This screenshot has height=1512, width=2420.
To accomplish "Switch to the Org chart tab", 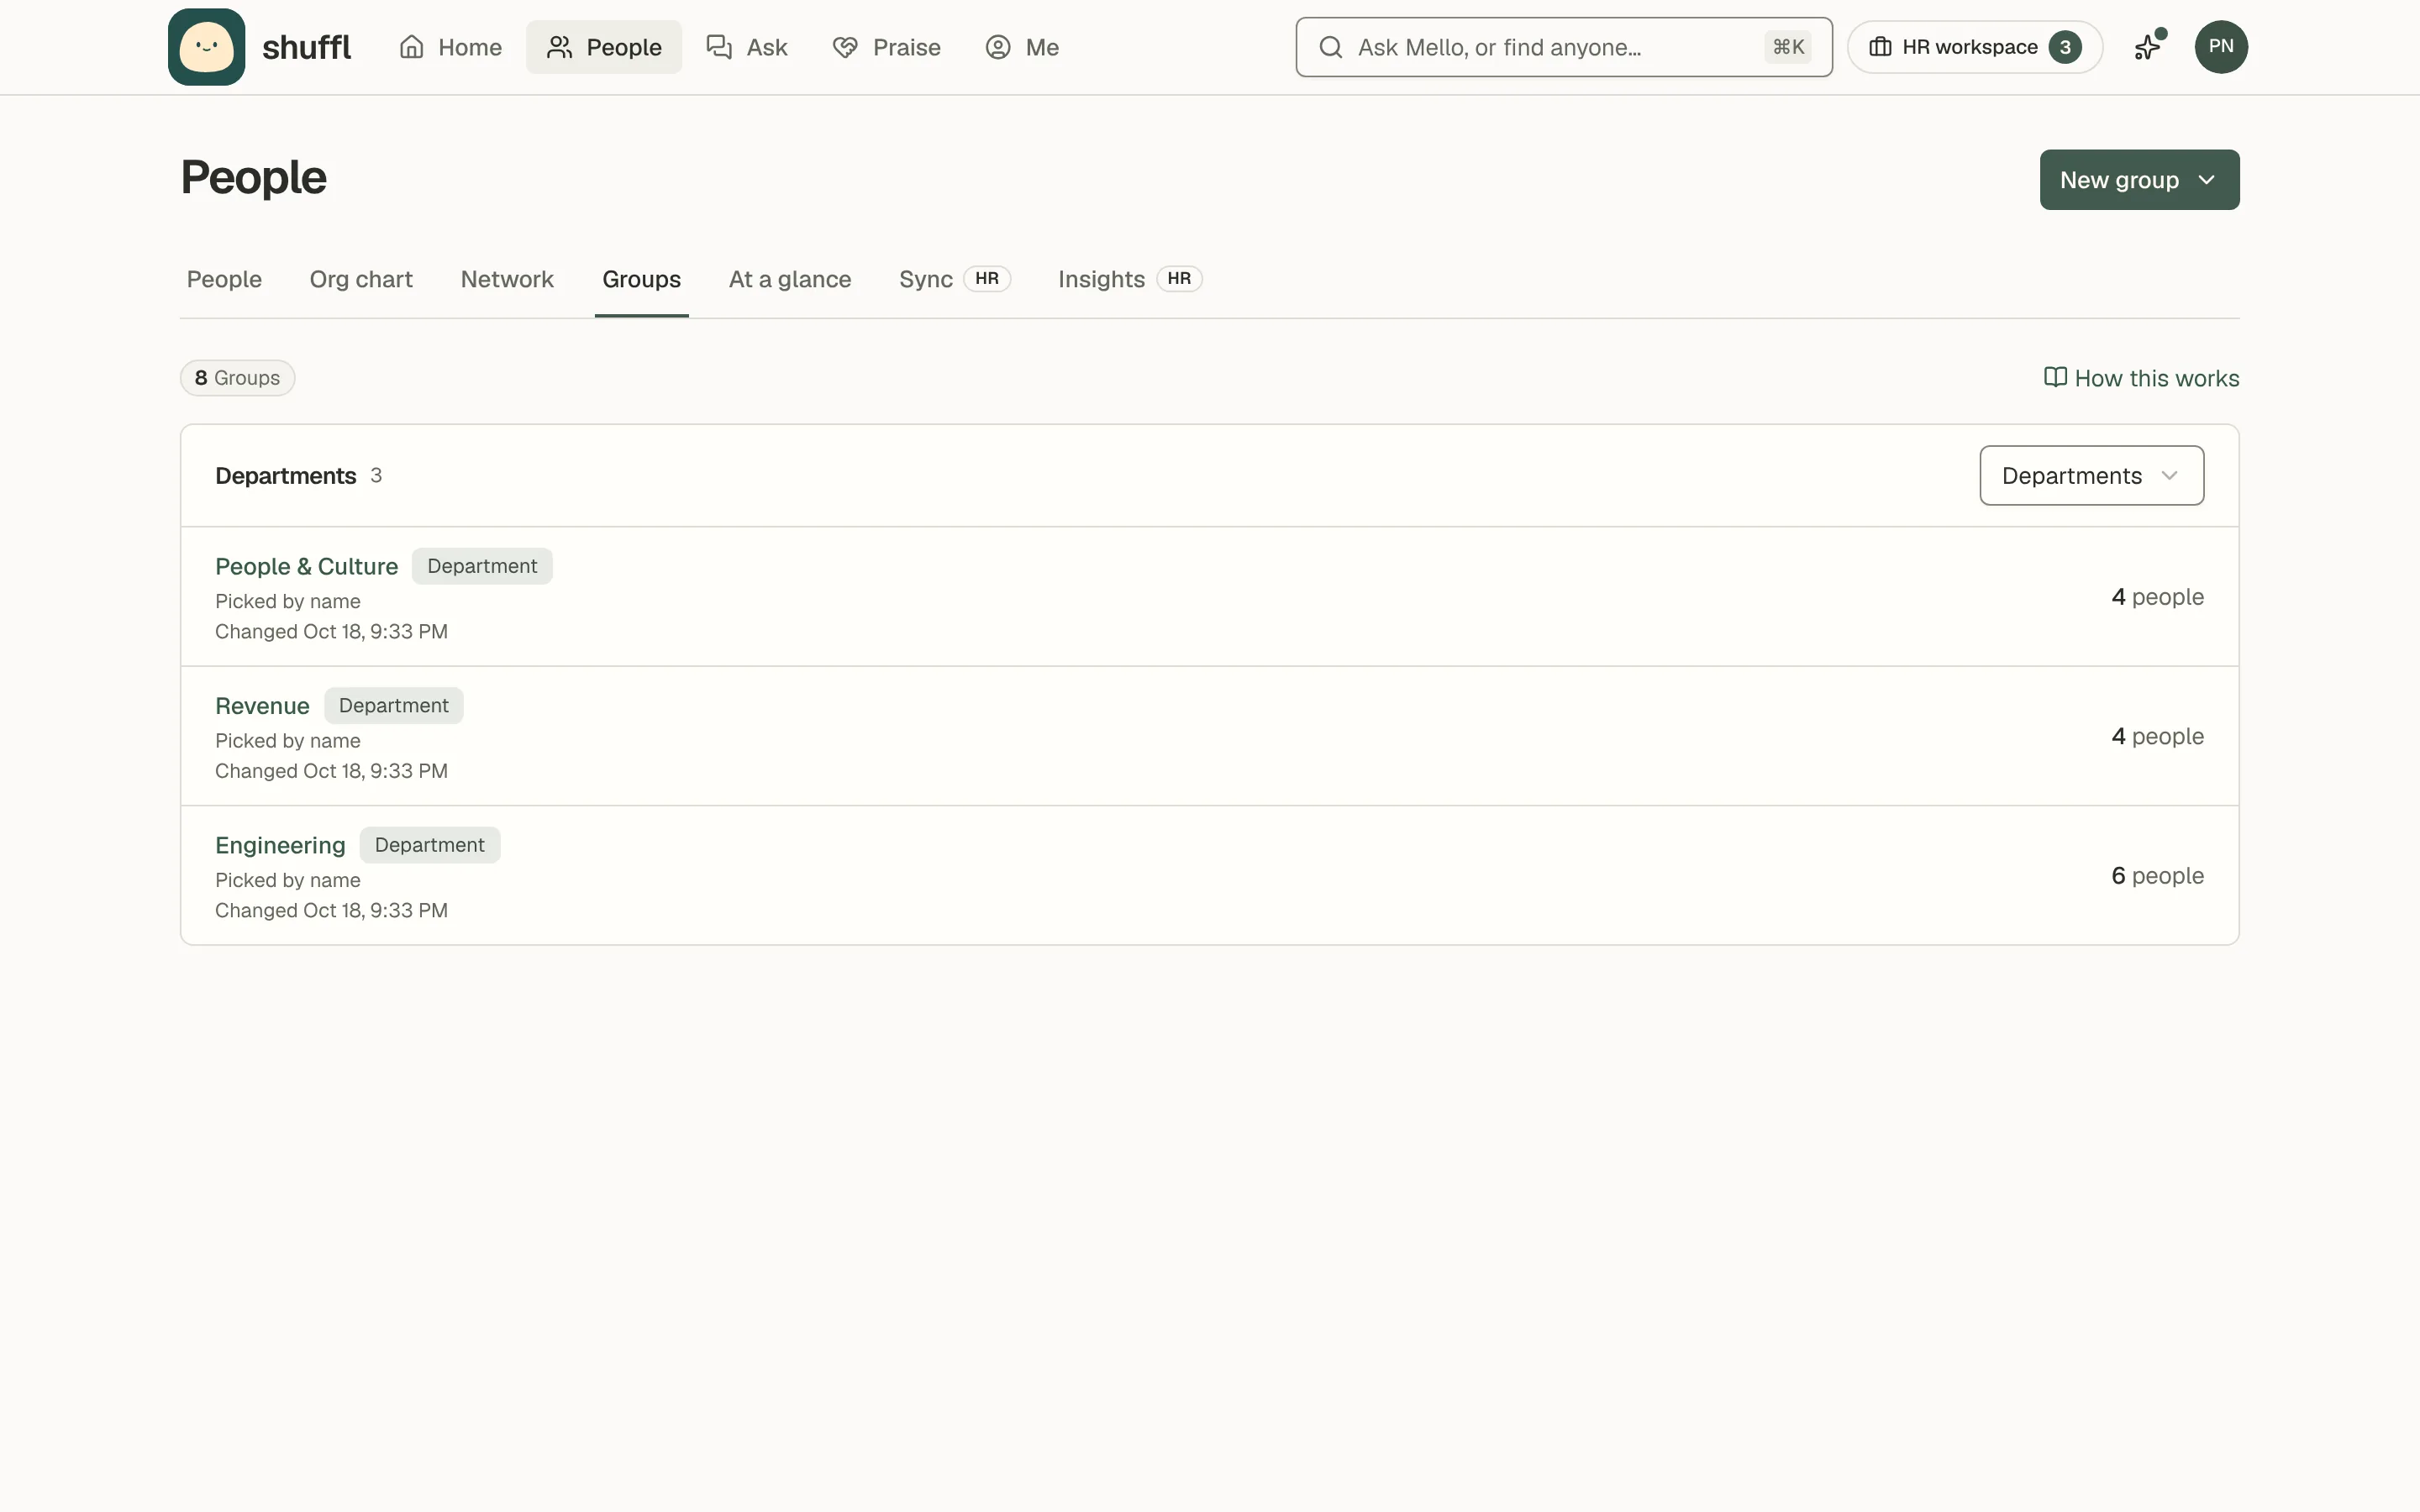I will [x=361, y=279].
